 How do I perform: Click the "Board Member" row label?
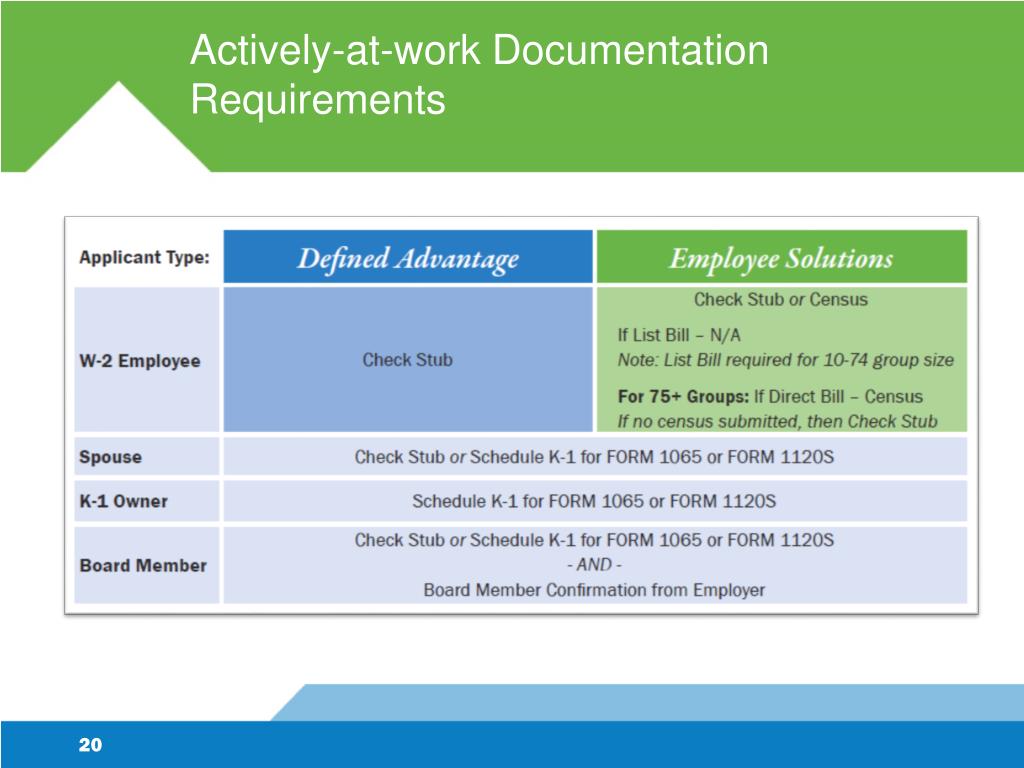point(143,565)
